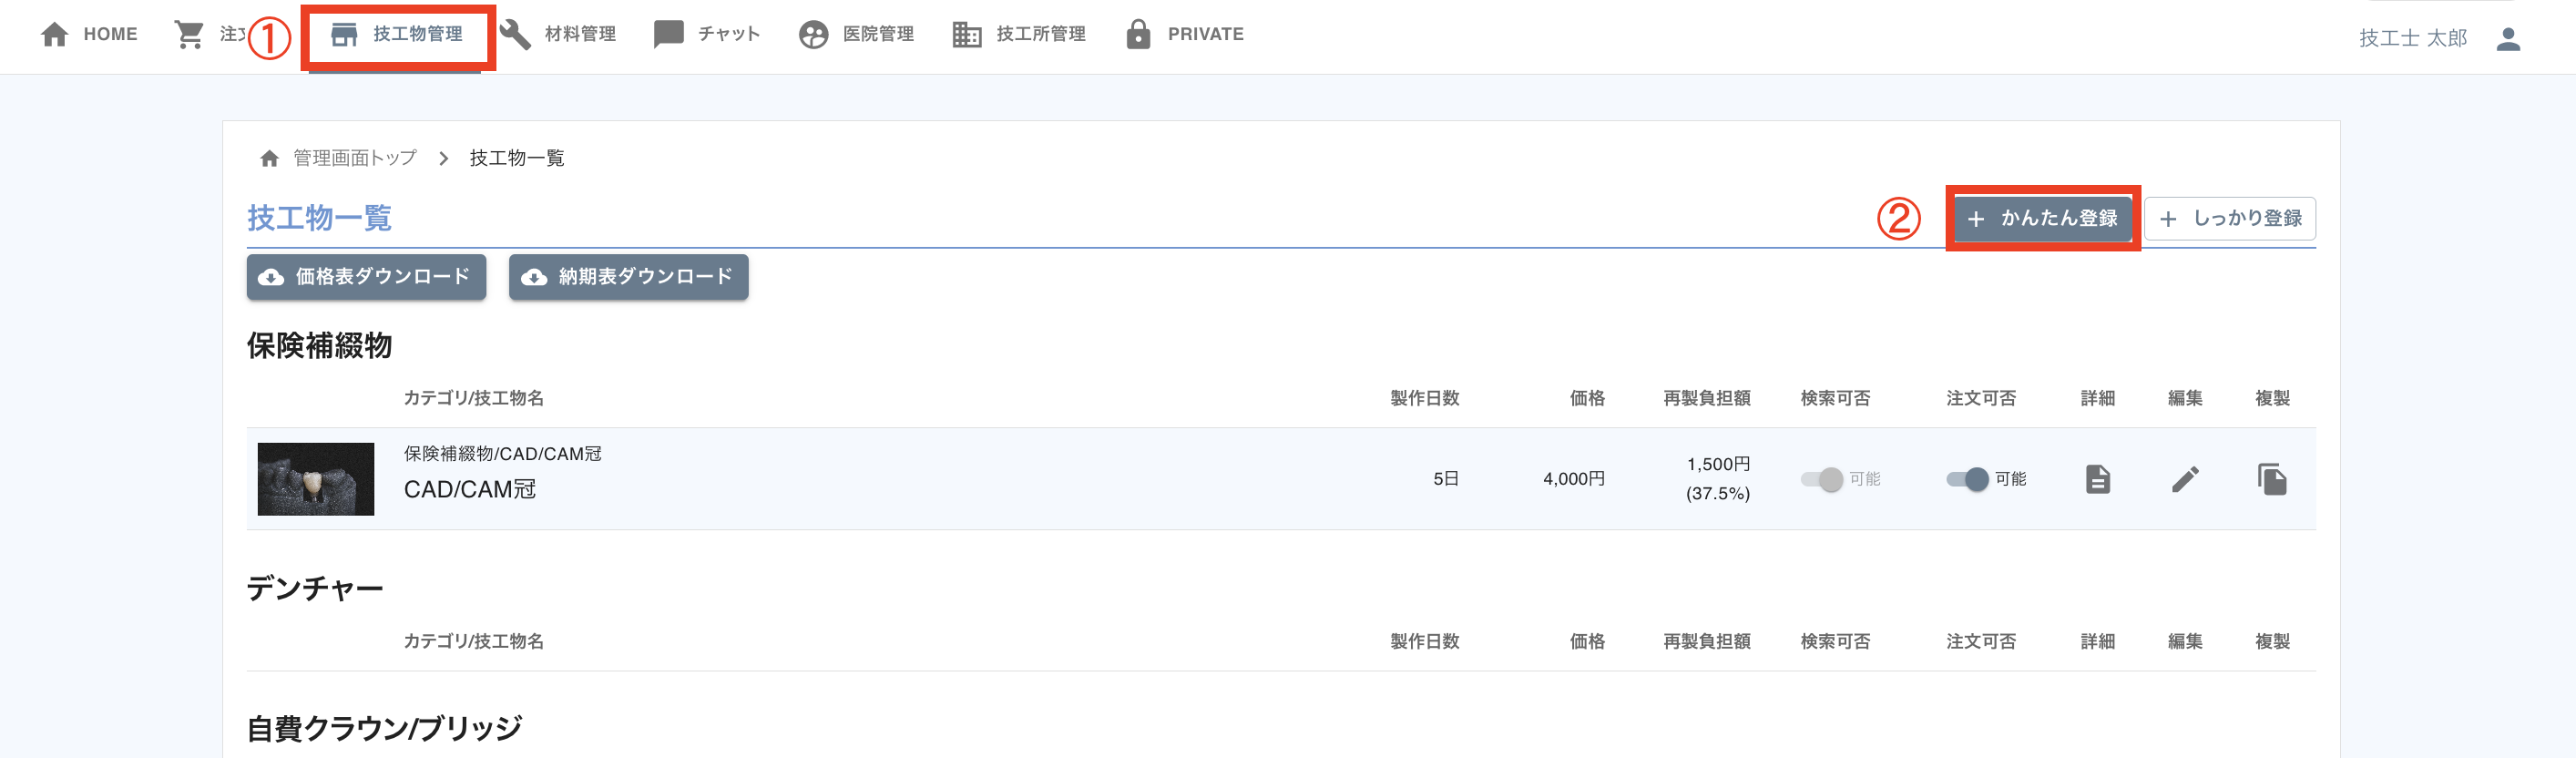Click the しっかり登録 button
2576x758 pixels.
[x=2230, y=218]
